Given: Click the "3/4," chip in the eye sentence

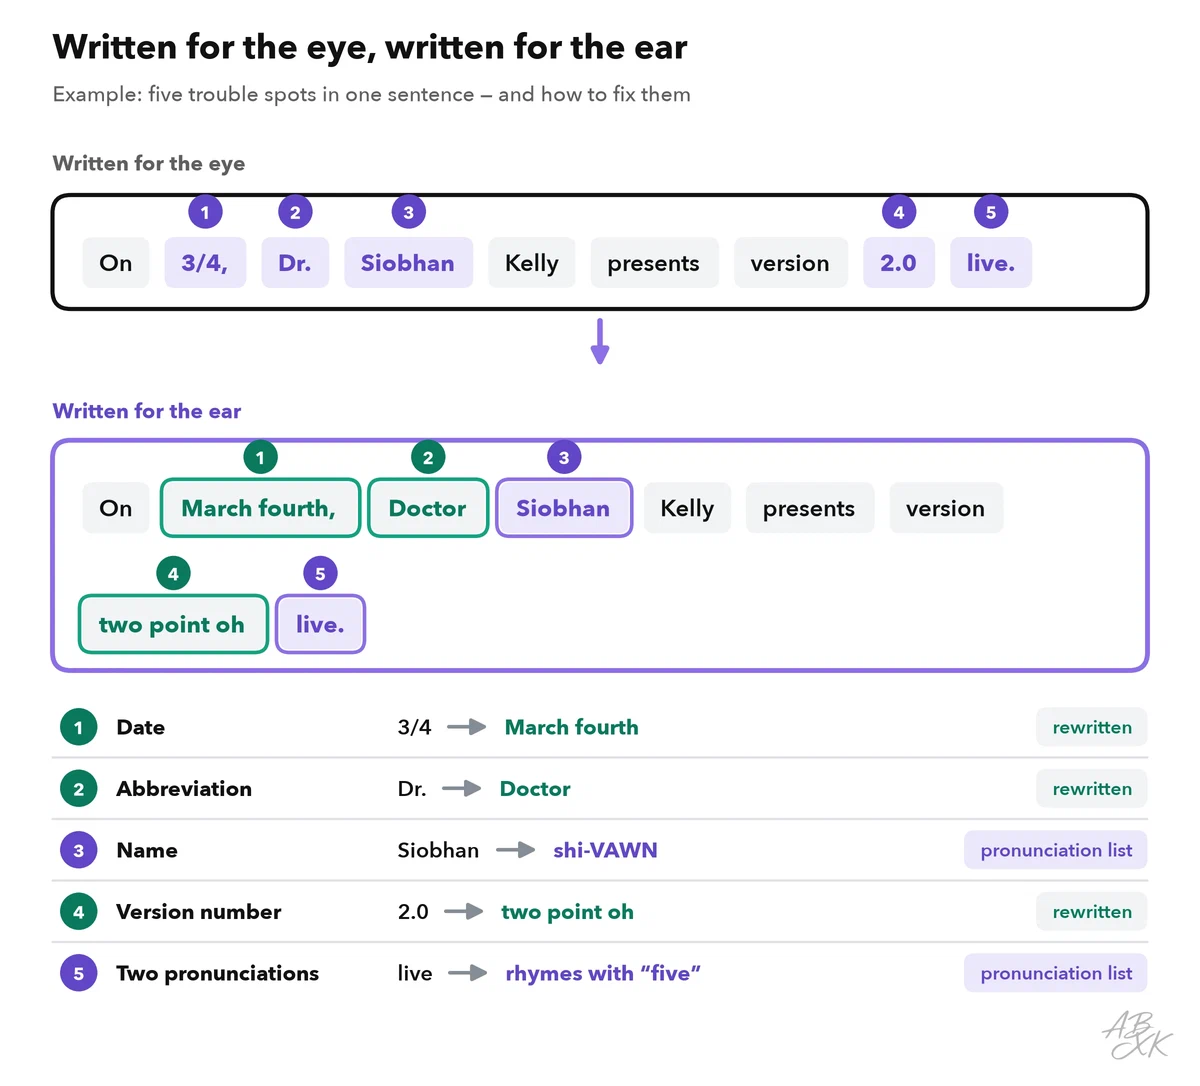Looking at the screenshot, I should point(205,263).
